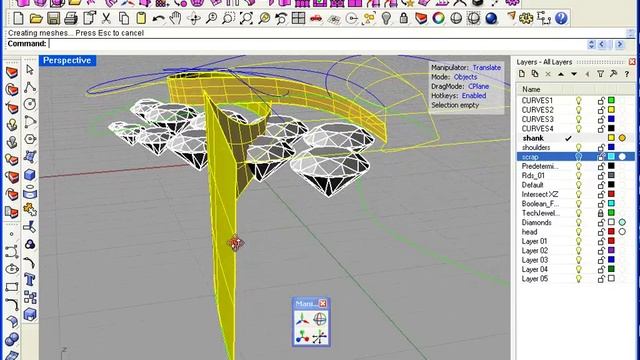
Task: Print using the printer icon
Action: [71, 18]
